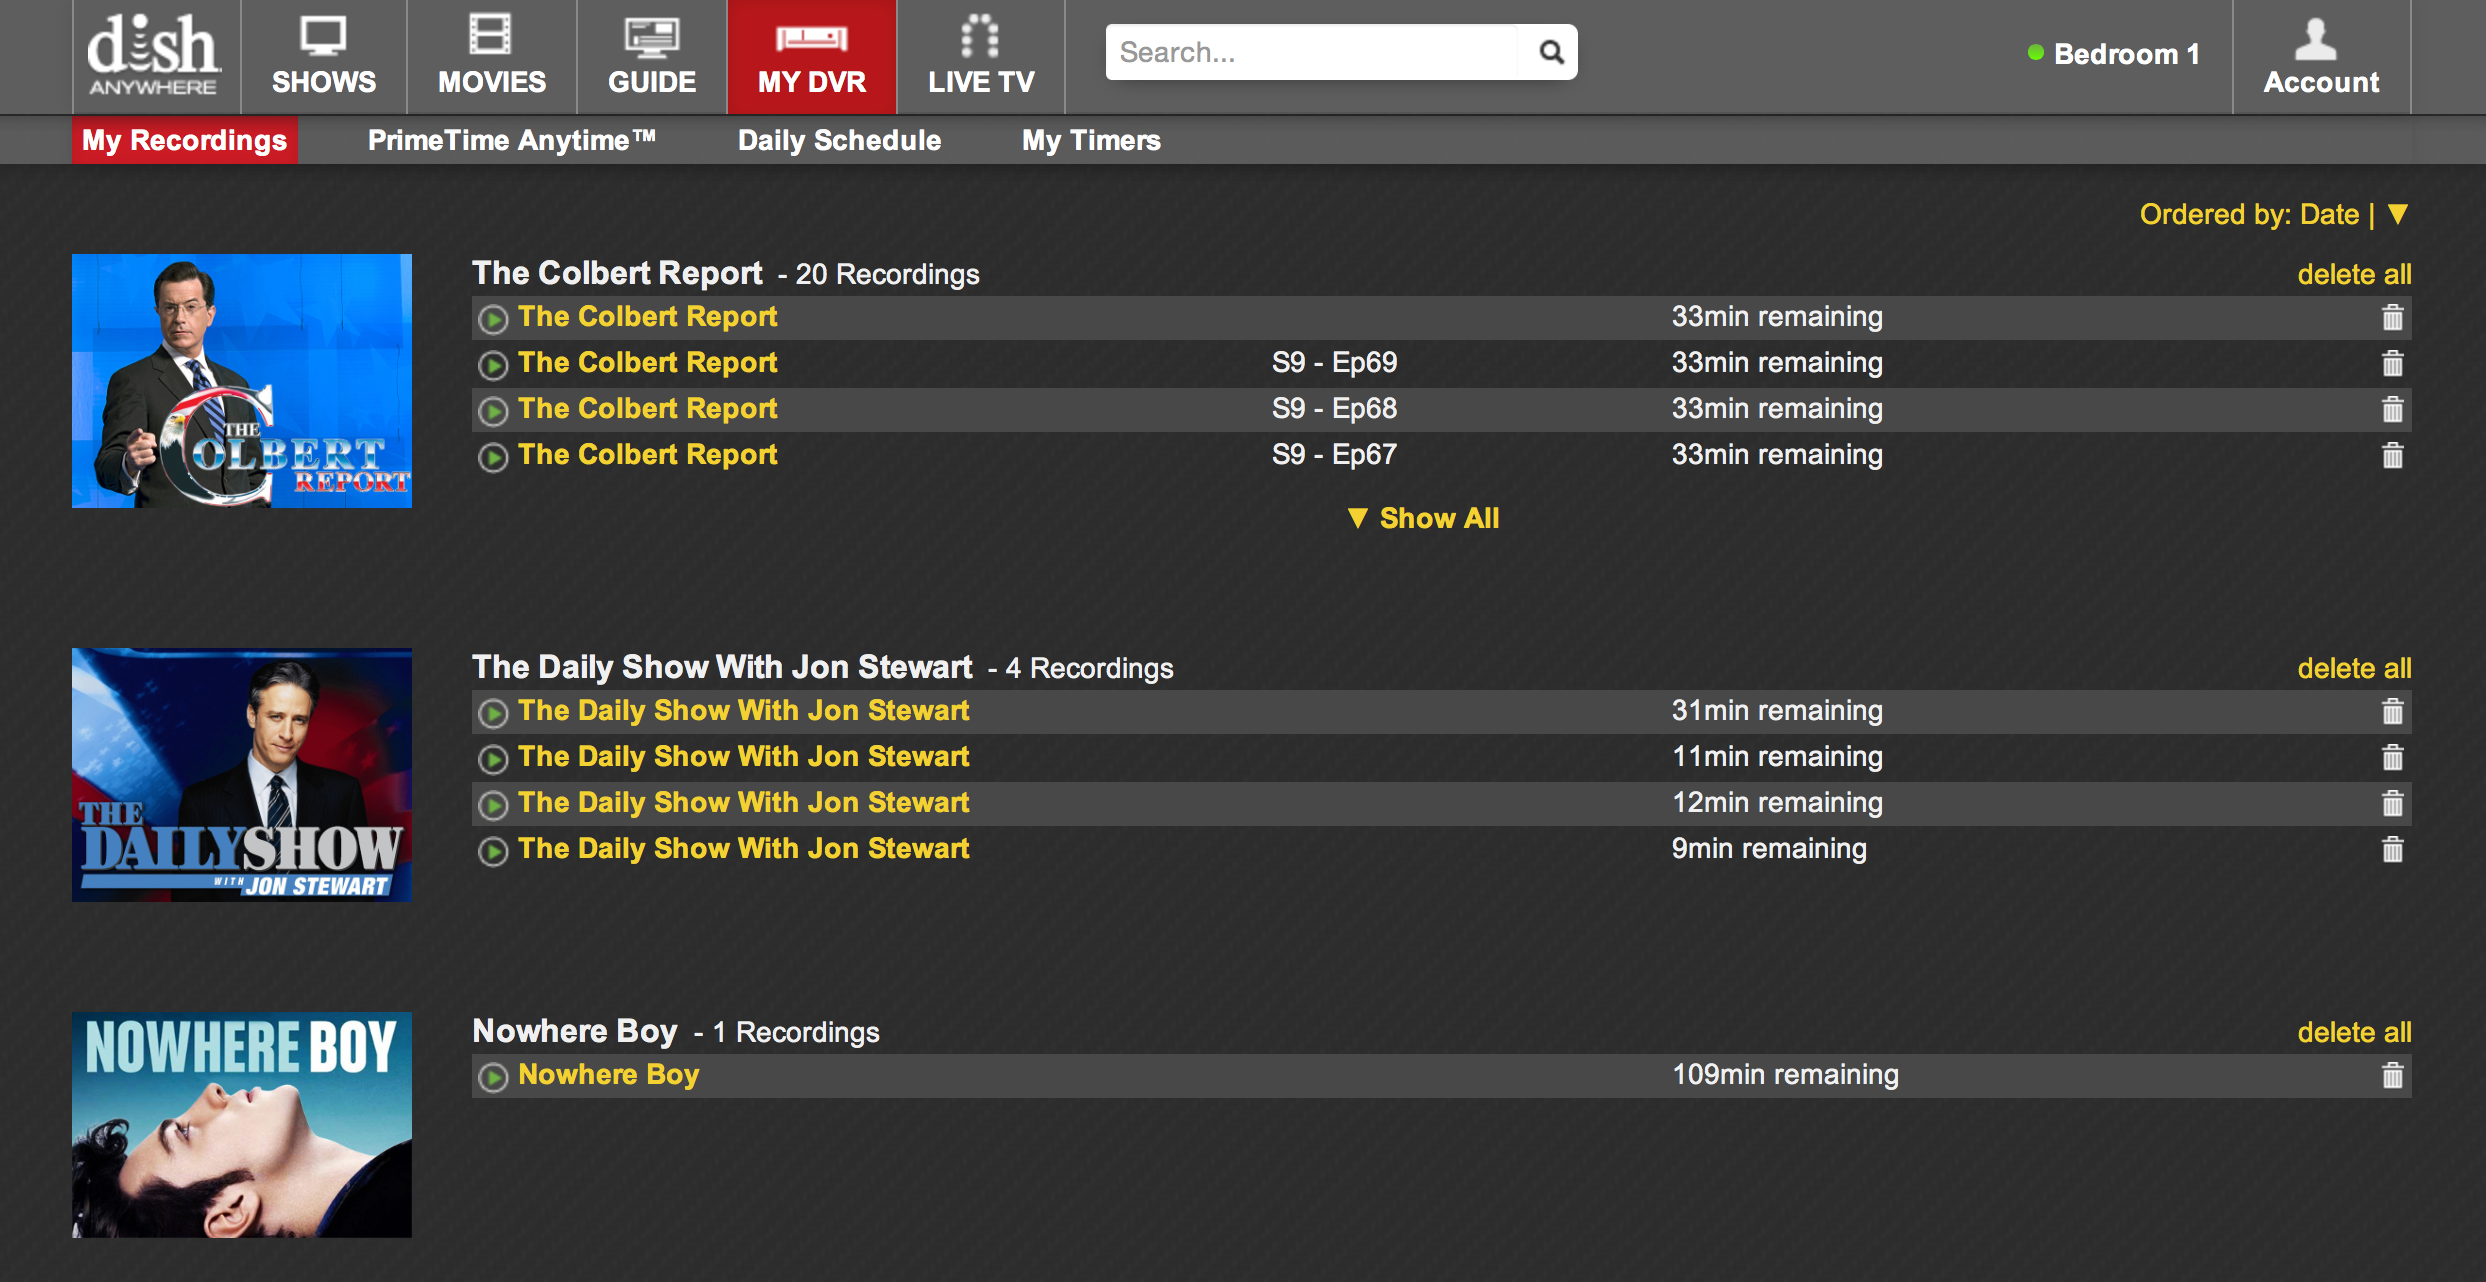Delete Colbert Report S9 Ep69 via trash icon
The width and height of the screenshot is (2486, 1282).
tap(2391, 363)
